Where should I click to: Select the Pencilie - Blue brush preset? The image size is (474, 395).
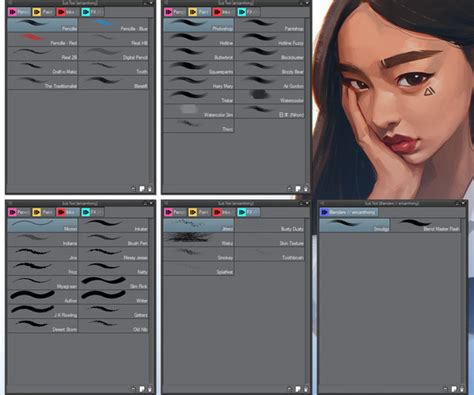[113, 25]
